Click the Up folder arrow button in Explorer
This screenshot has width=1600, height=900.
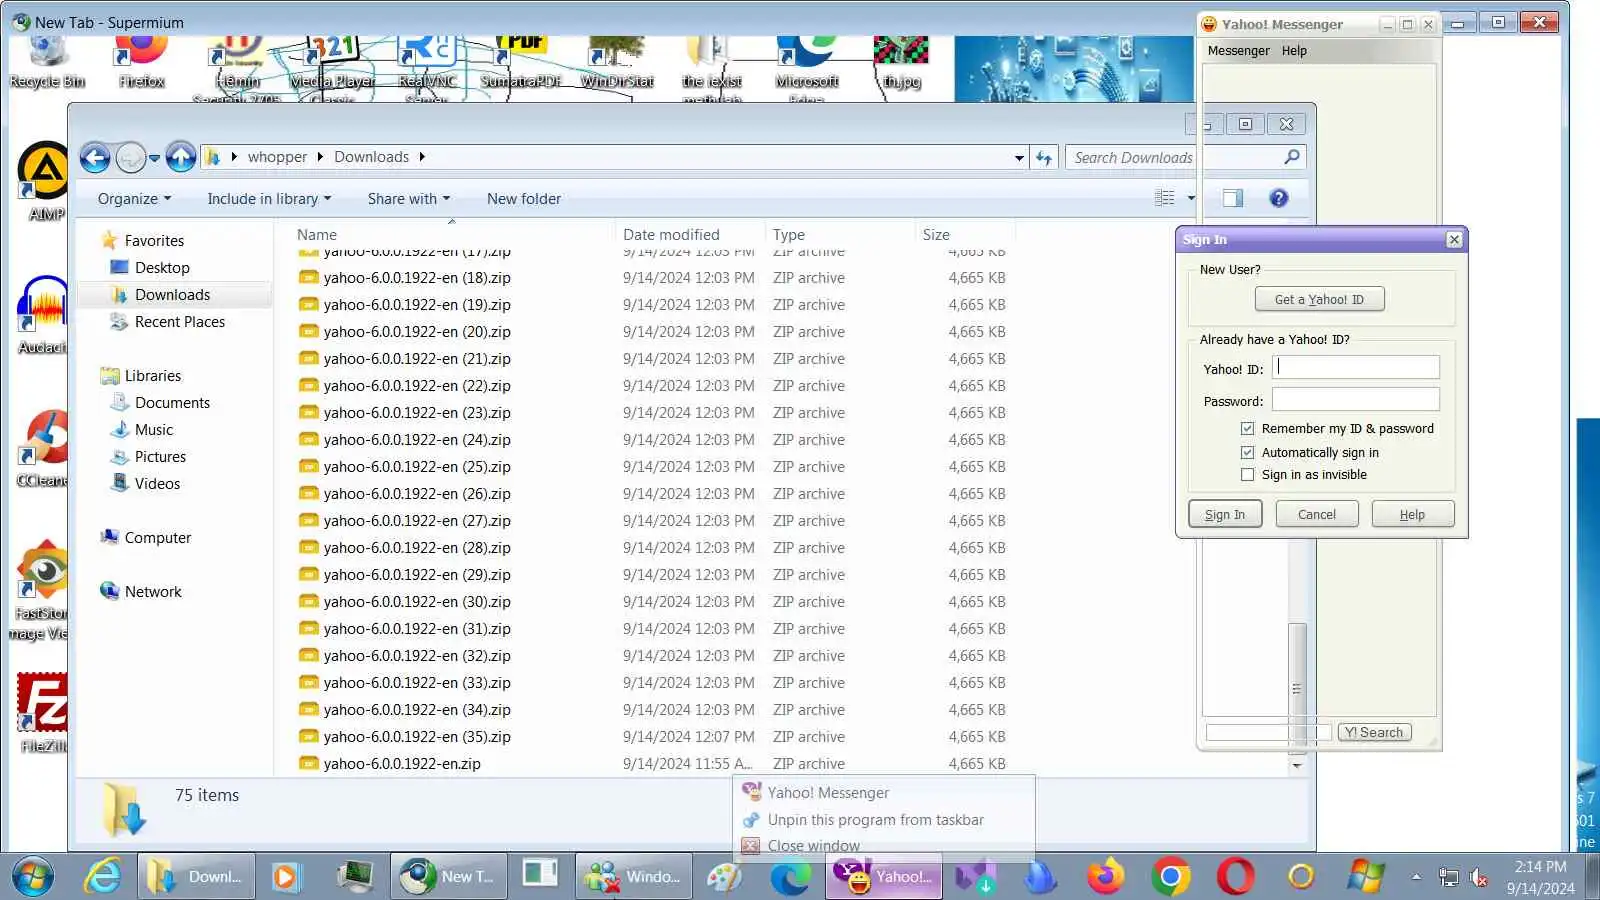181,157
